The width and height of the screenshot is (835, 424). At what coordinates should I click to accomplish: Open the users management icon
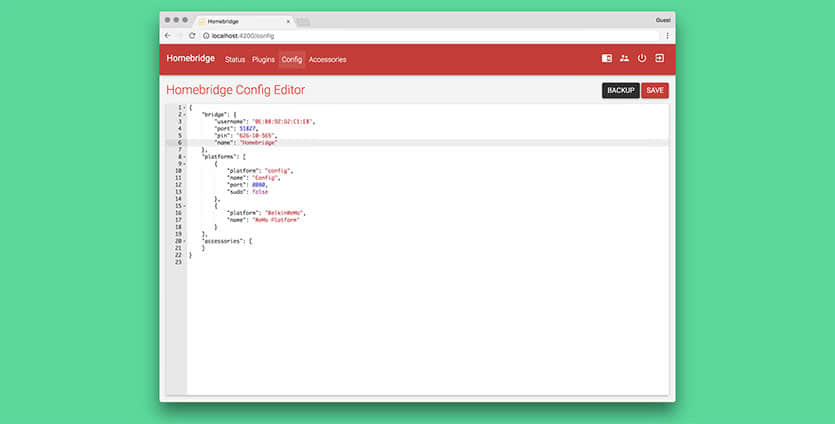[x=624, y=59]
